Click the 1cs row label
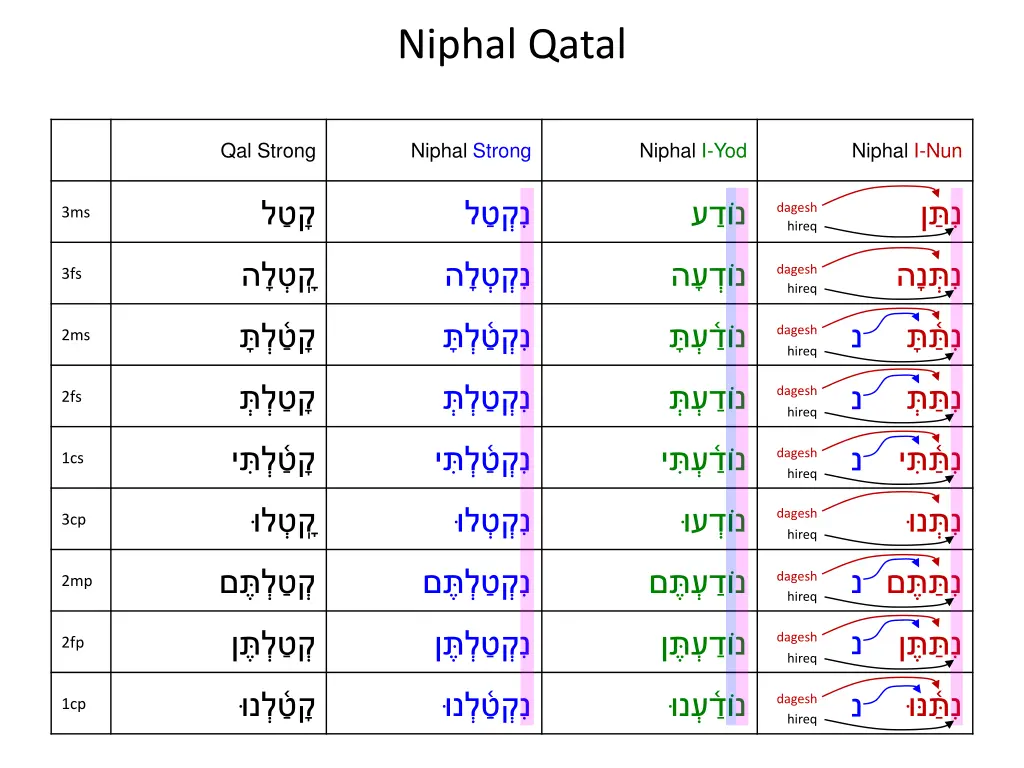Screen dimensions: 1024x768 pyautogui.click(x=73, y=458)
